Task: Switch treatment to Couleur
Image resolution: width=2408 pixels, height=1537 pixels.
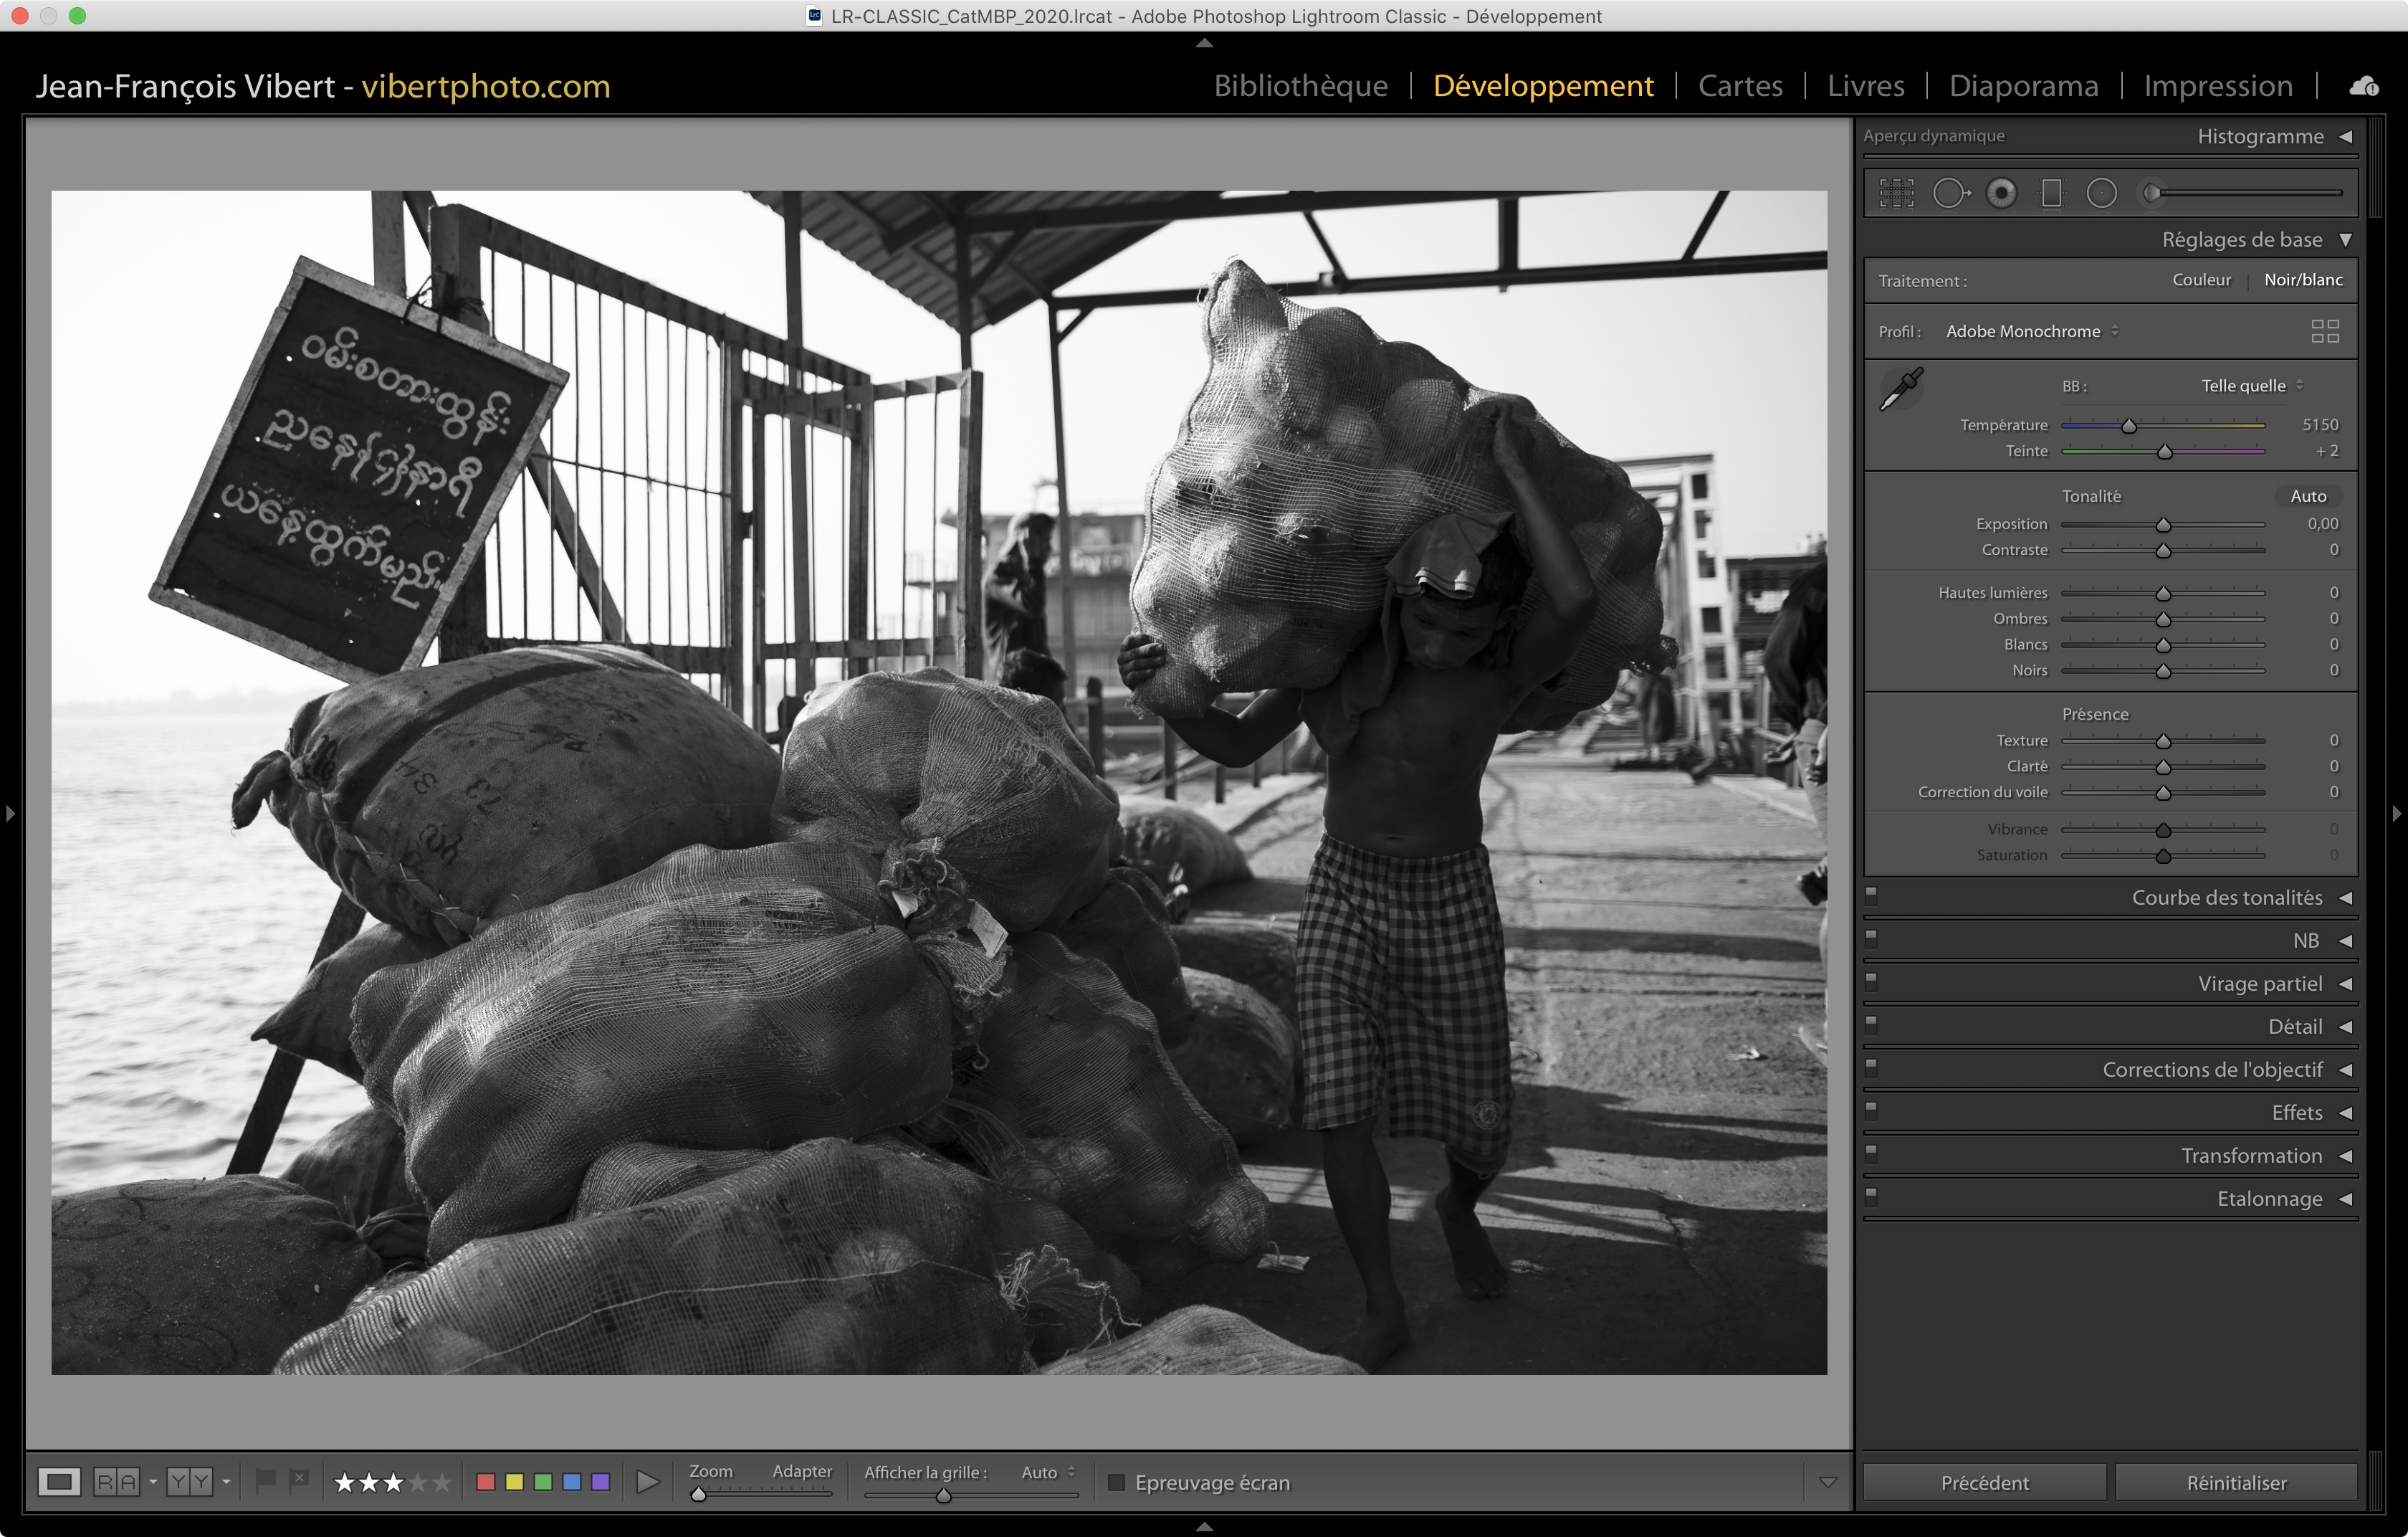Action: pos(2201,280)
